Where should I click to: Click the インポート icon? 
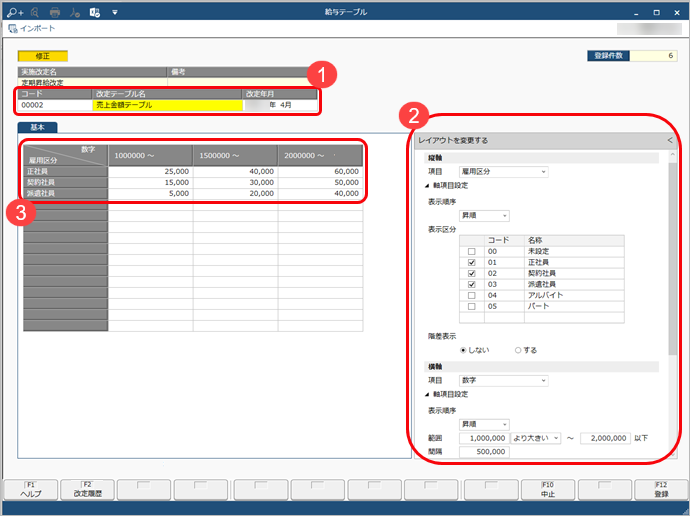[12, 28]
